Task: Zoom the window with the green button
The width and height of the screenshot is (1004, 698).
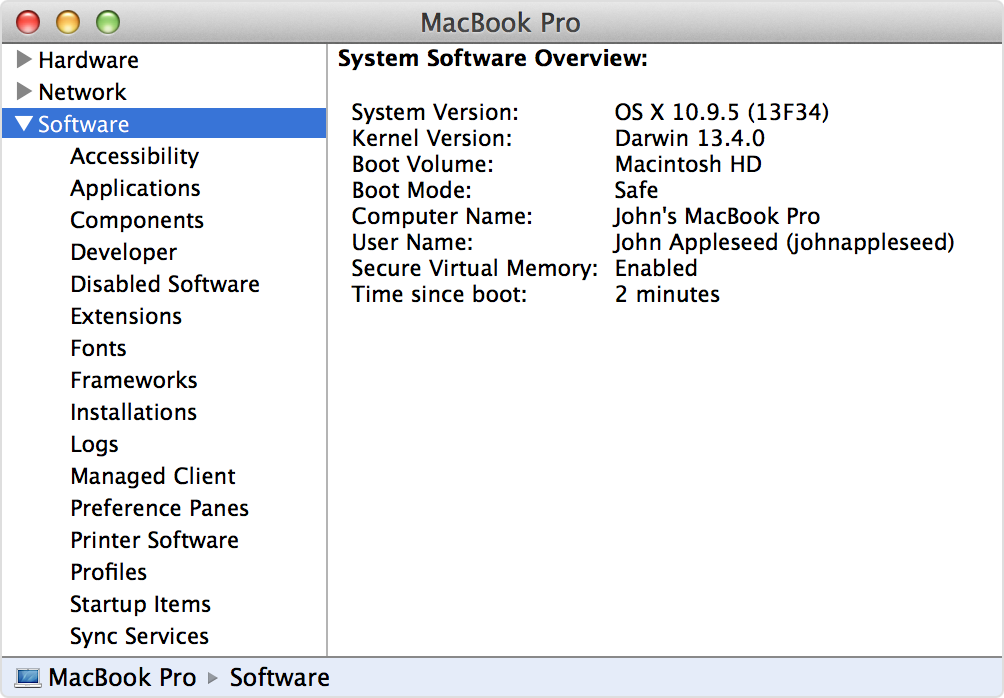Action: [x=108, y=22]
